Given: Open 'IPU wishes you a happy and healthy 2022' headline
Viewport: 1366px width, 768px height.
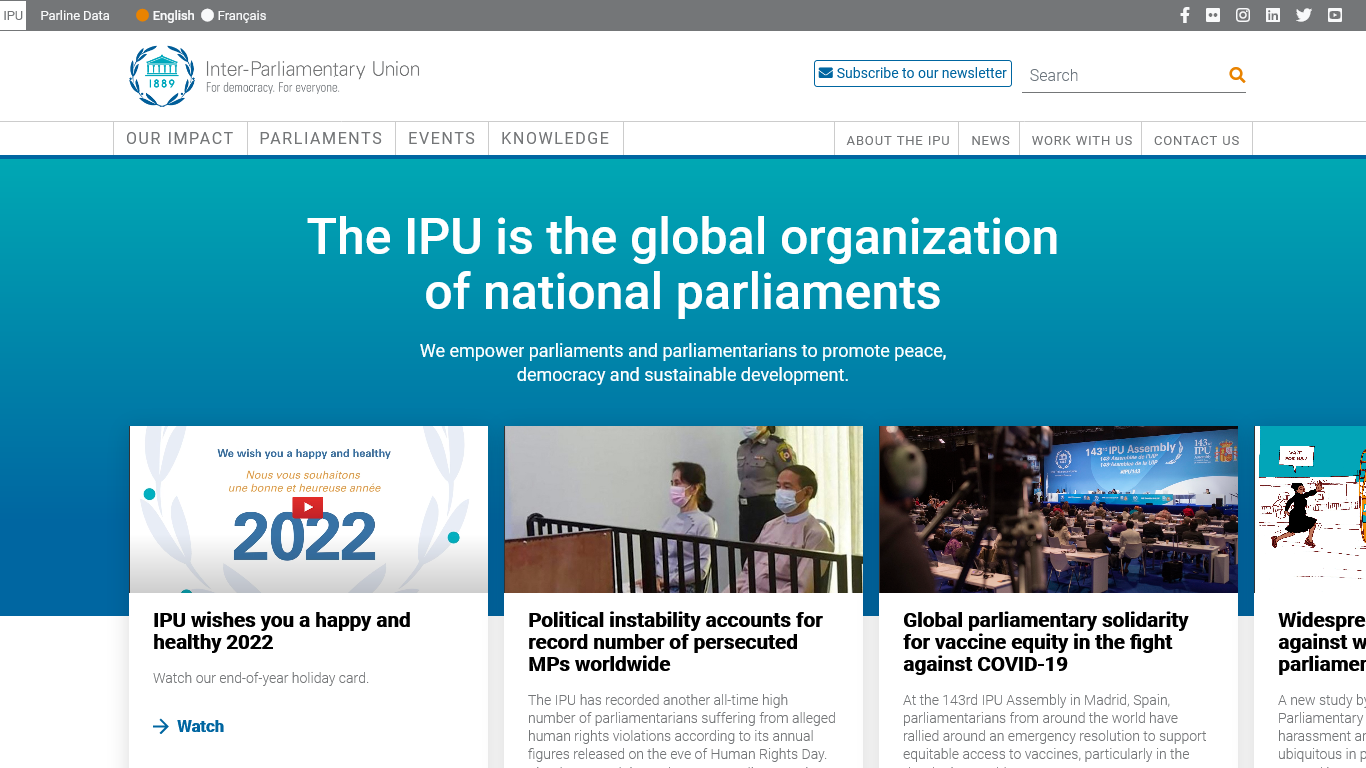Looking at the screenshot, I should click(x=282, y=631).
